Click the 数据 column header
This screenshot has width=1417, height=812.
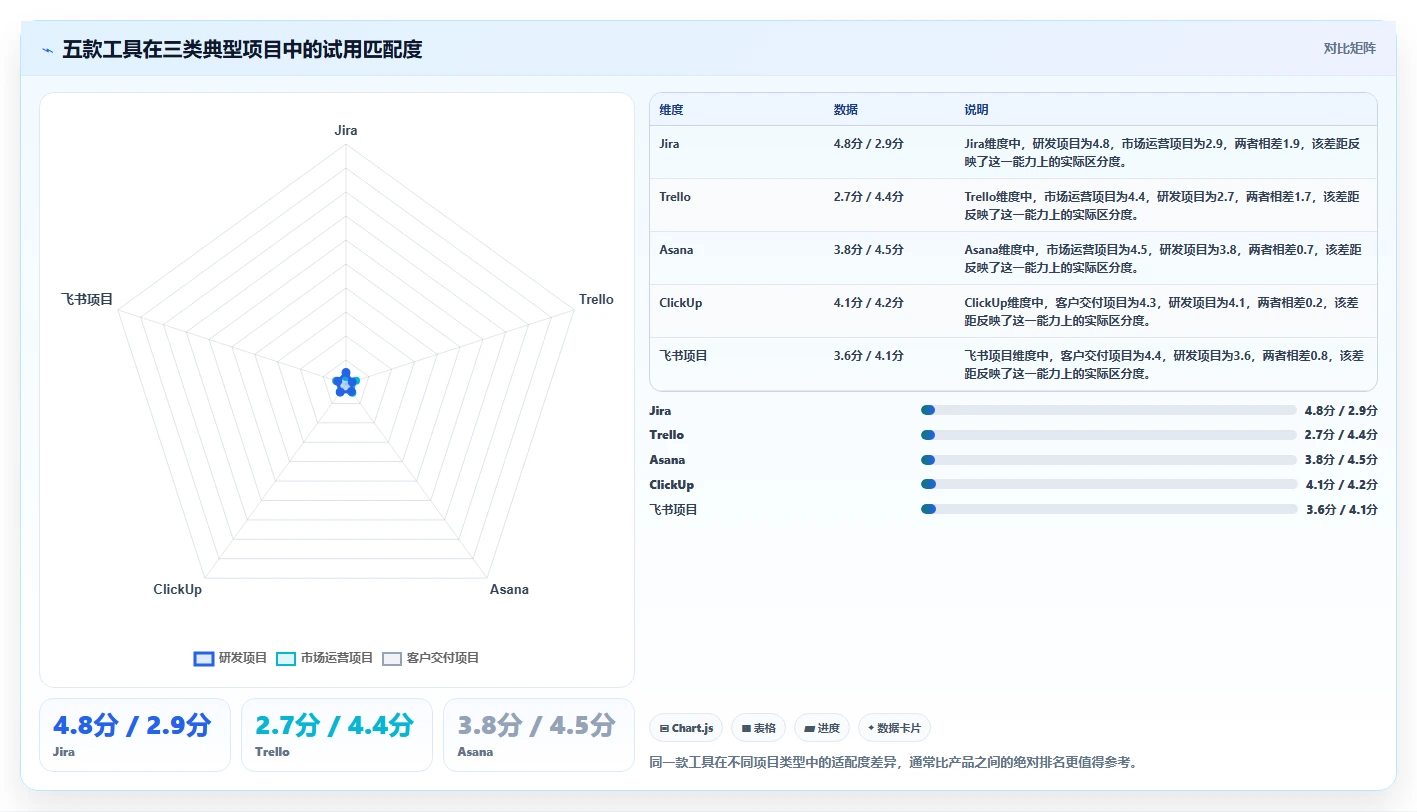(846, 110)
